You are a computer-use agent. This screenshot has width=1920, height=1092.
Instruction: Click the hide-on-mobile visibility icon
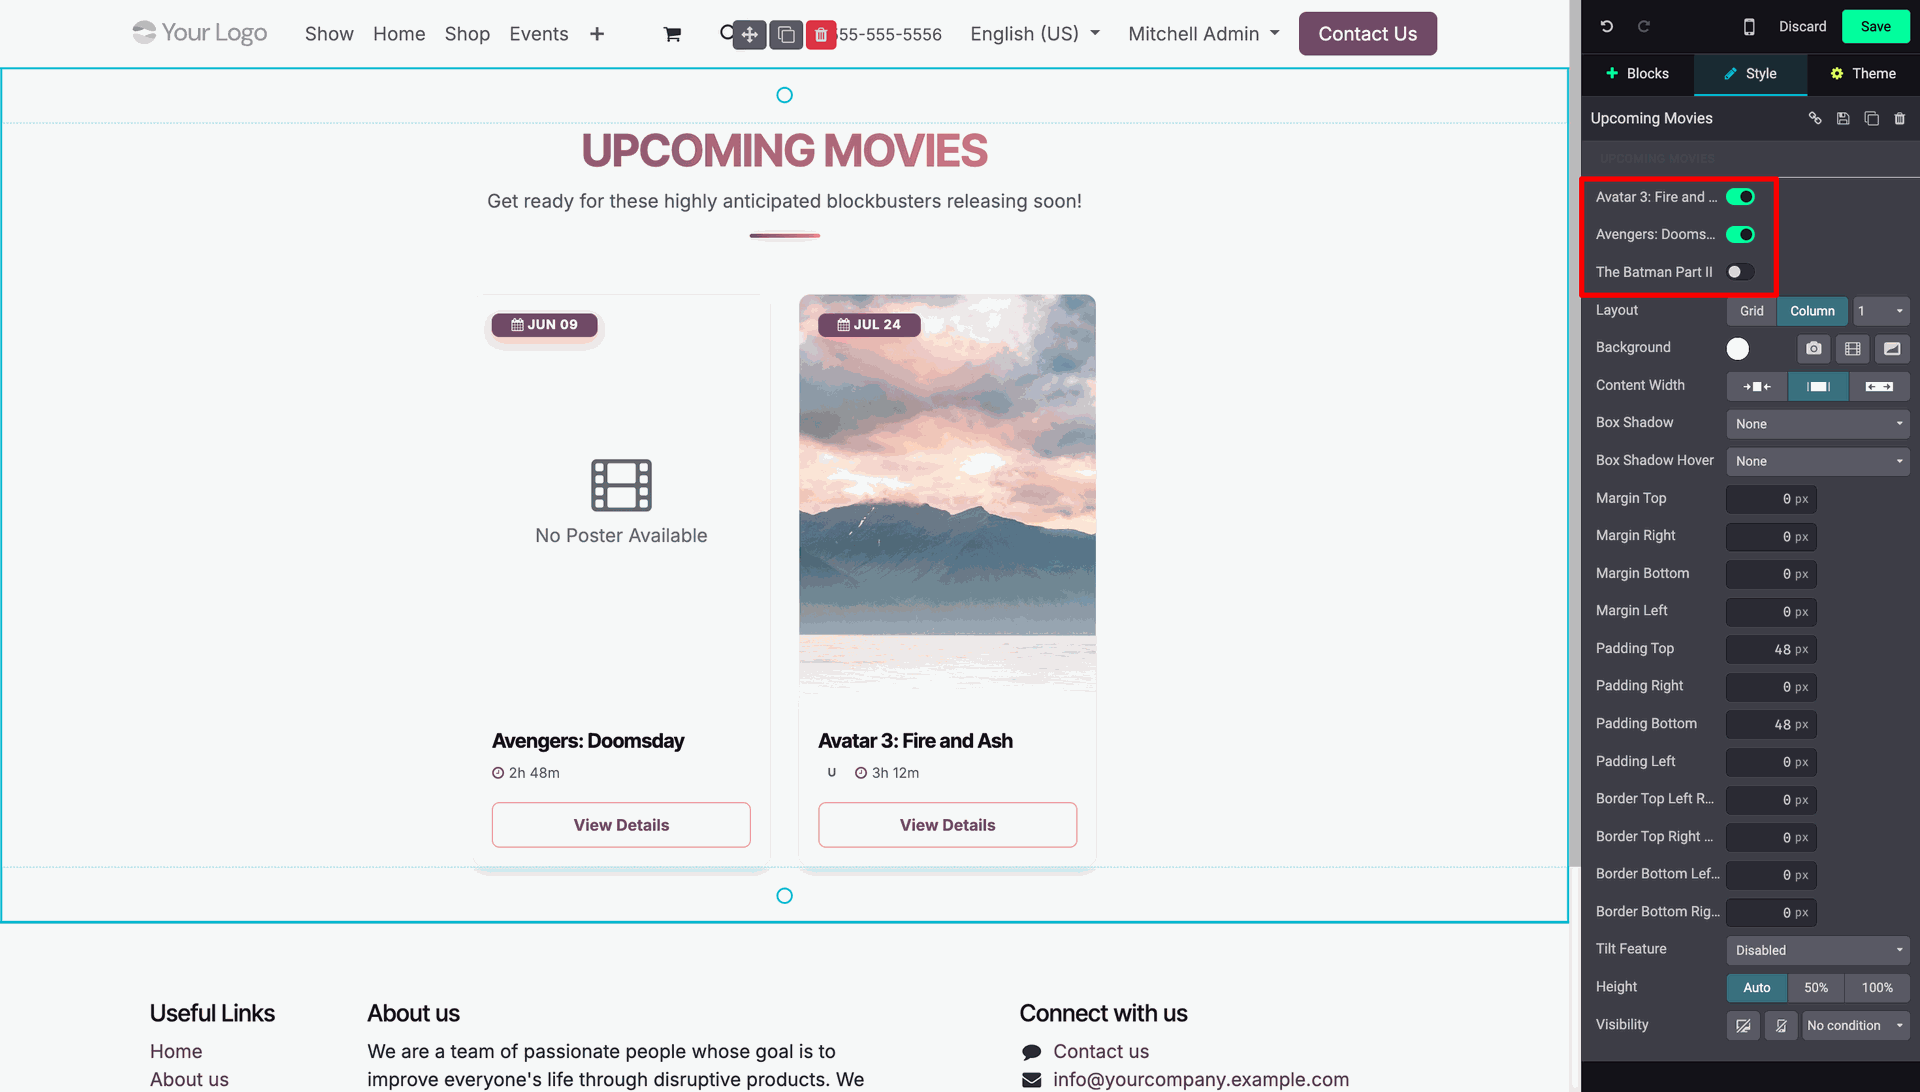point(1781,1026)
